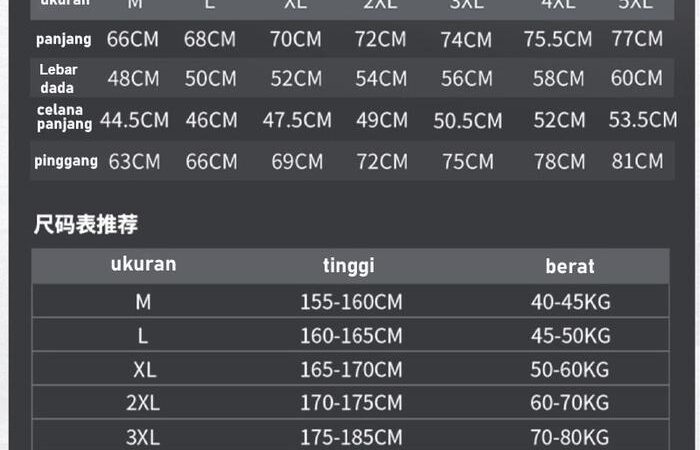Select the 'celana panjang' row label
700x450 pixels.
[x=64, y=117]
